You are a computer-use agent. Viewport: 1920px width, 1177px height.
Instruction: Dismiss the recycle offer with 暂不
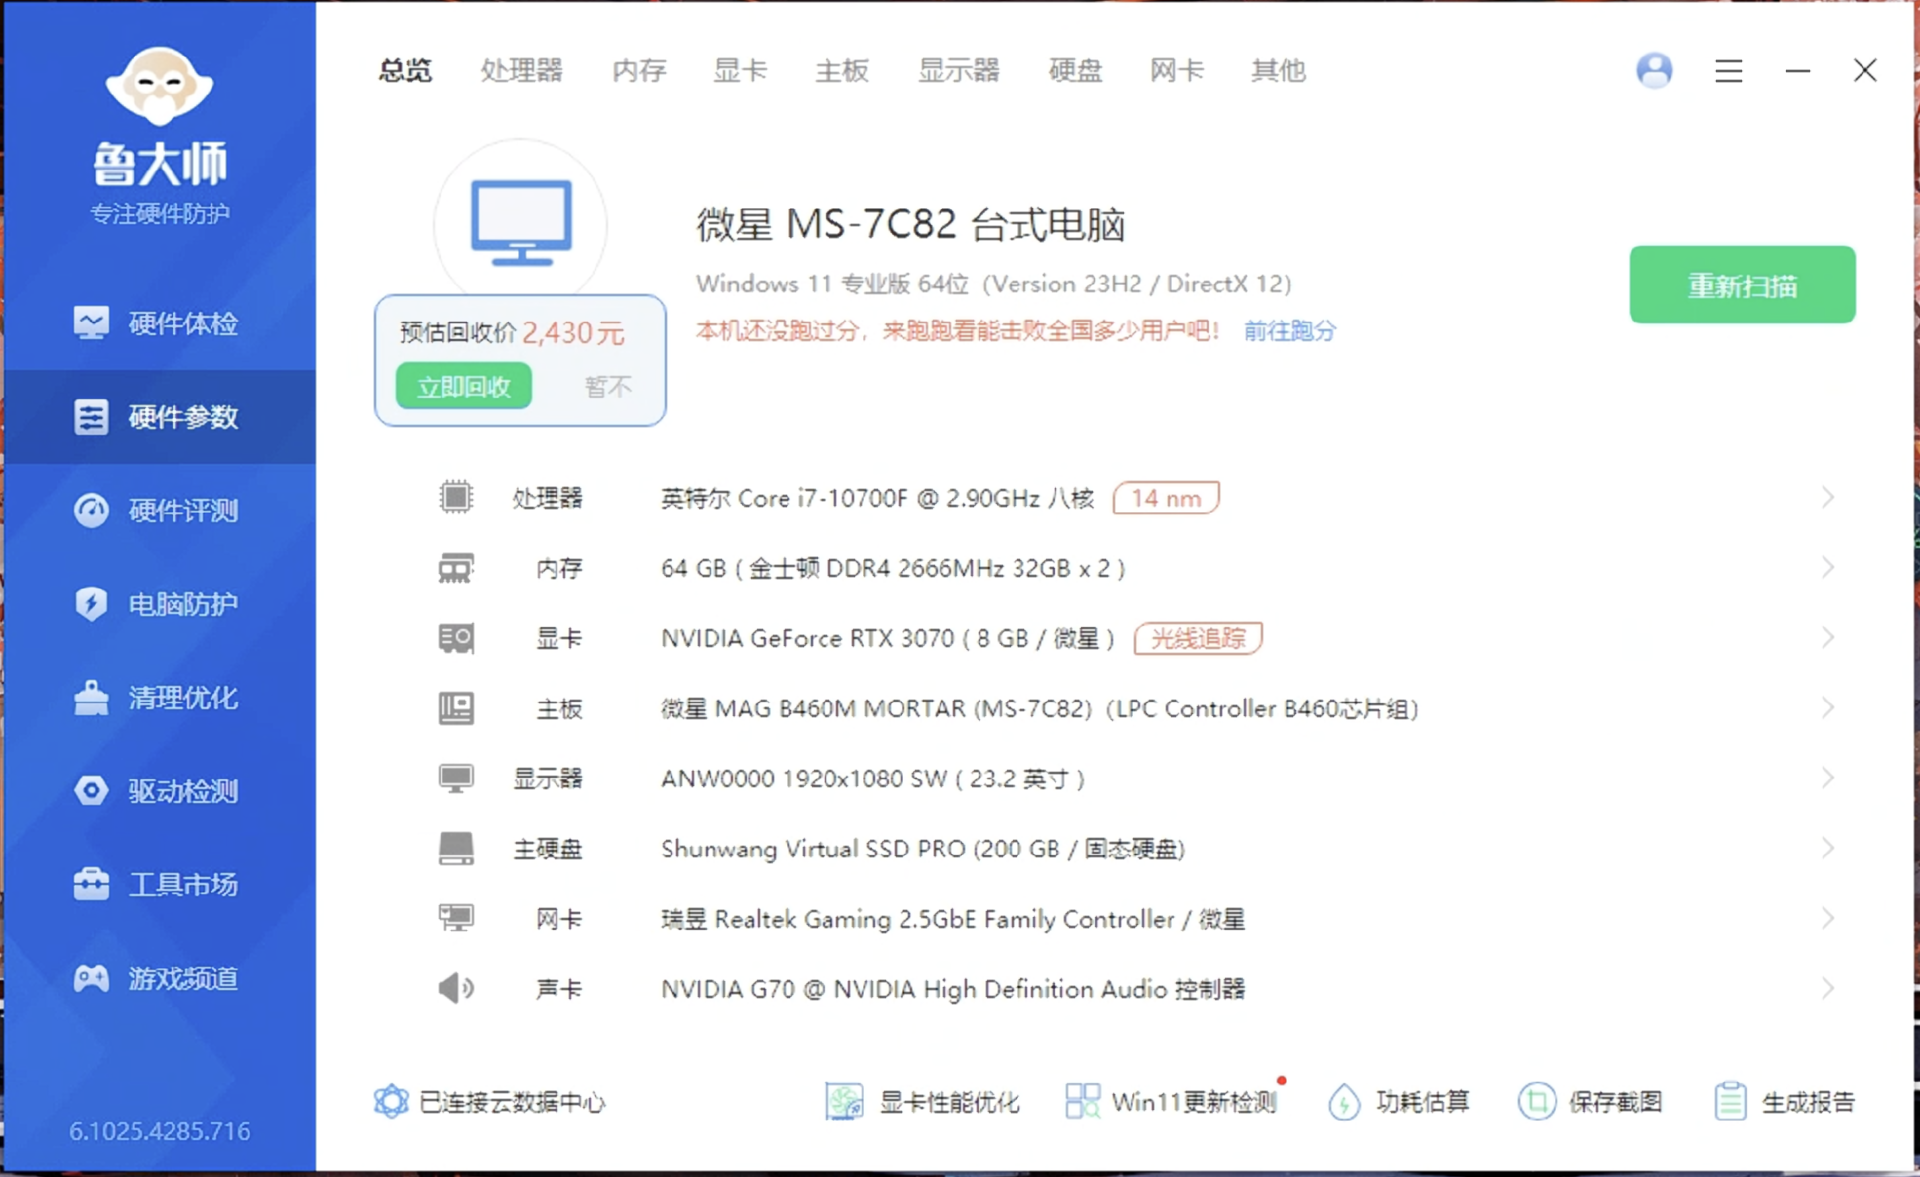(x=608, y=386)
